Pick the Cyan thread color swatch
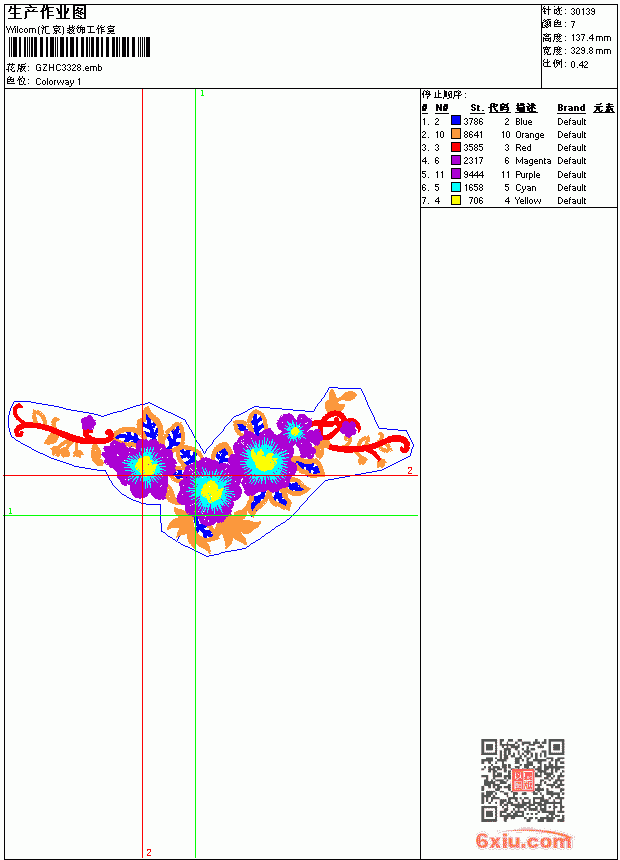 455,187
